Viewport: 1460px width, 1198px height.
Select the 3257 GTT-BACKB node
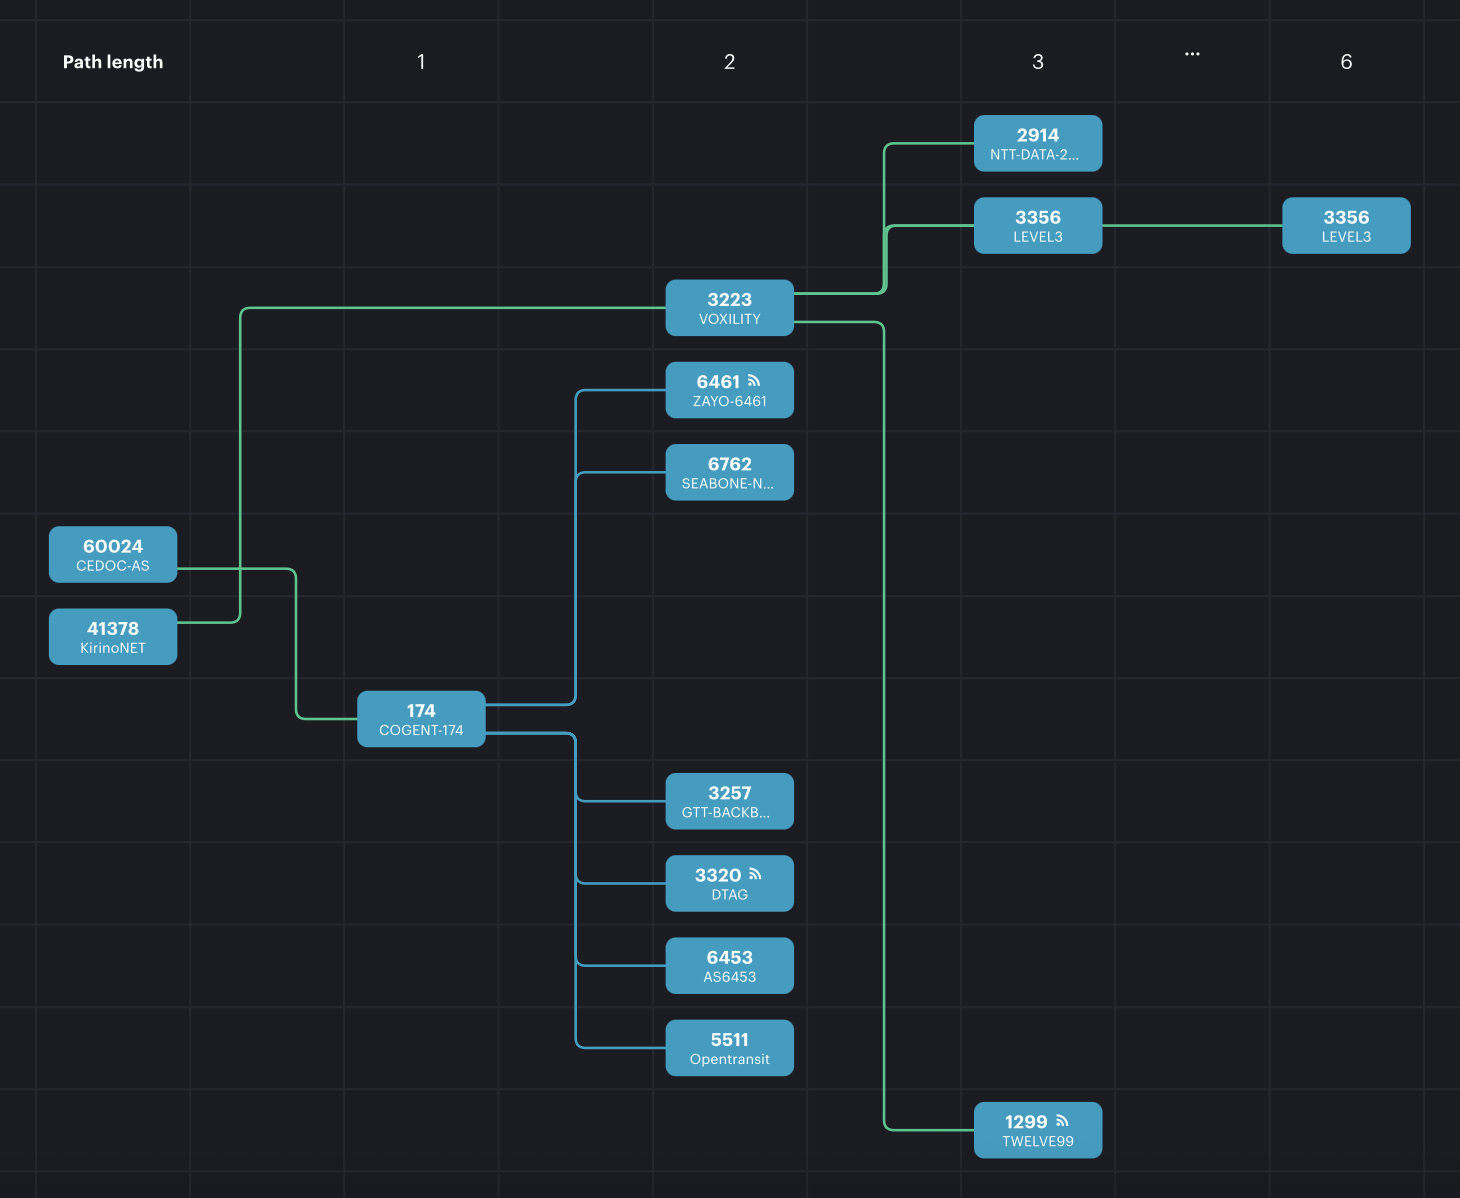point(729,802)
